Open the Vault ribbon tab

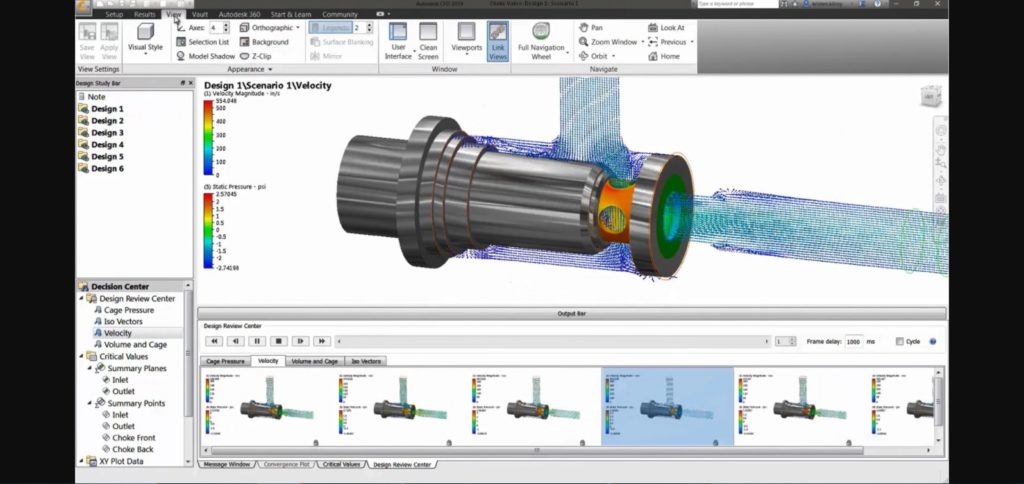(200, 14)
